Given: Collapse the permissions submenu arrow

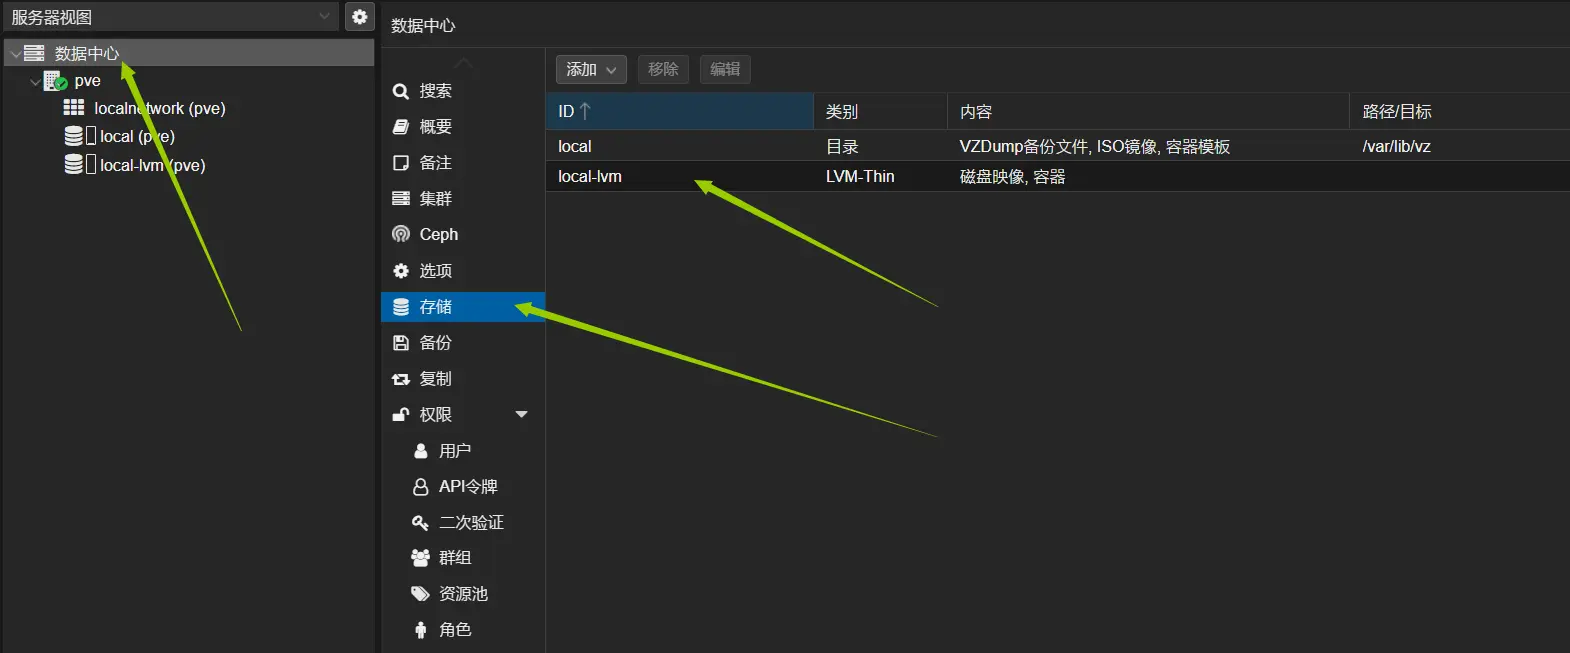Looking at the screenshot, I should click(x=521, y=414).
